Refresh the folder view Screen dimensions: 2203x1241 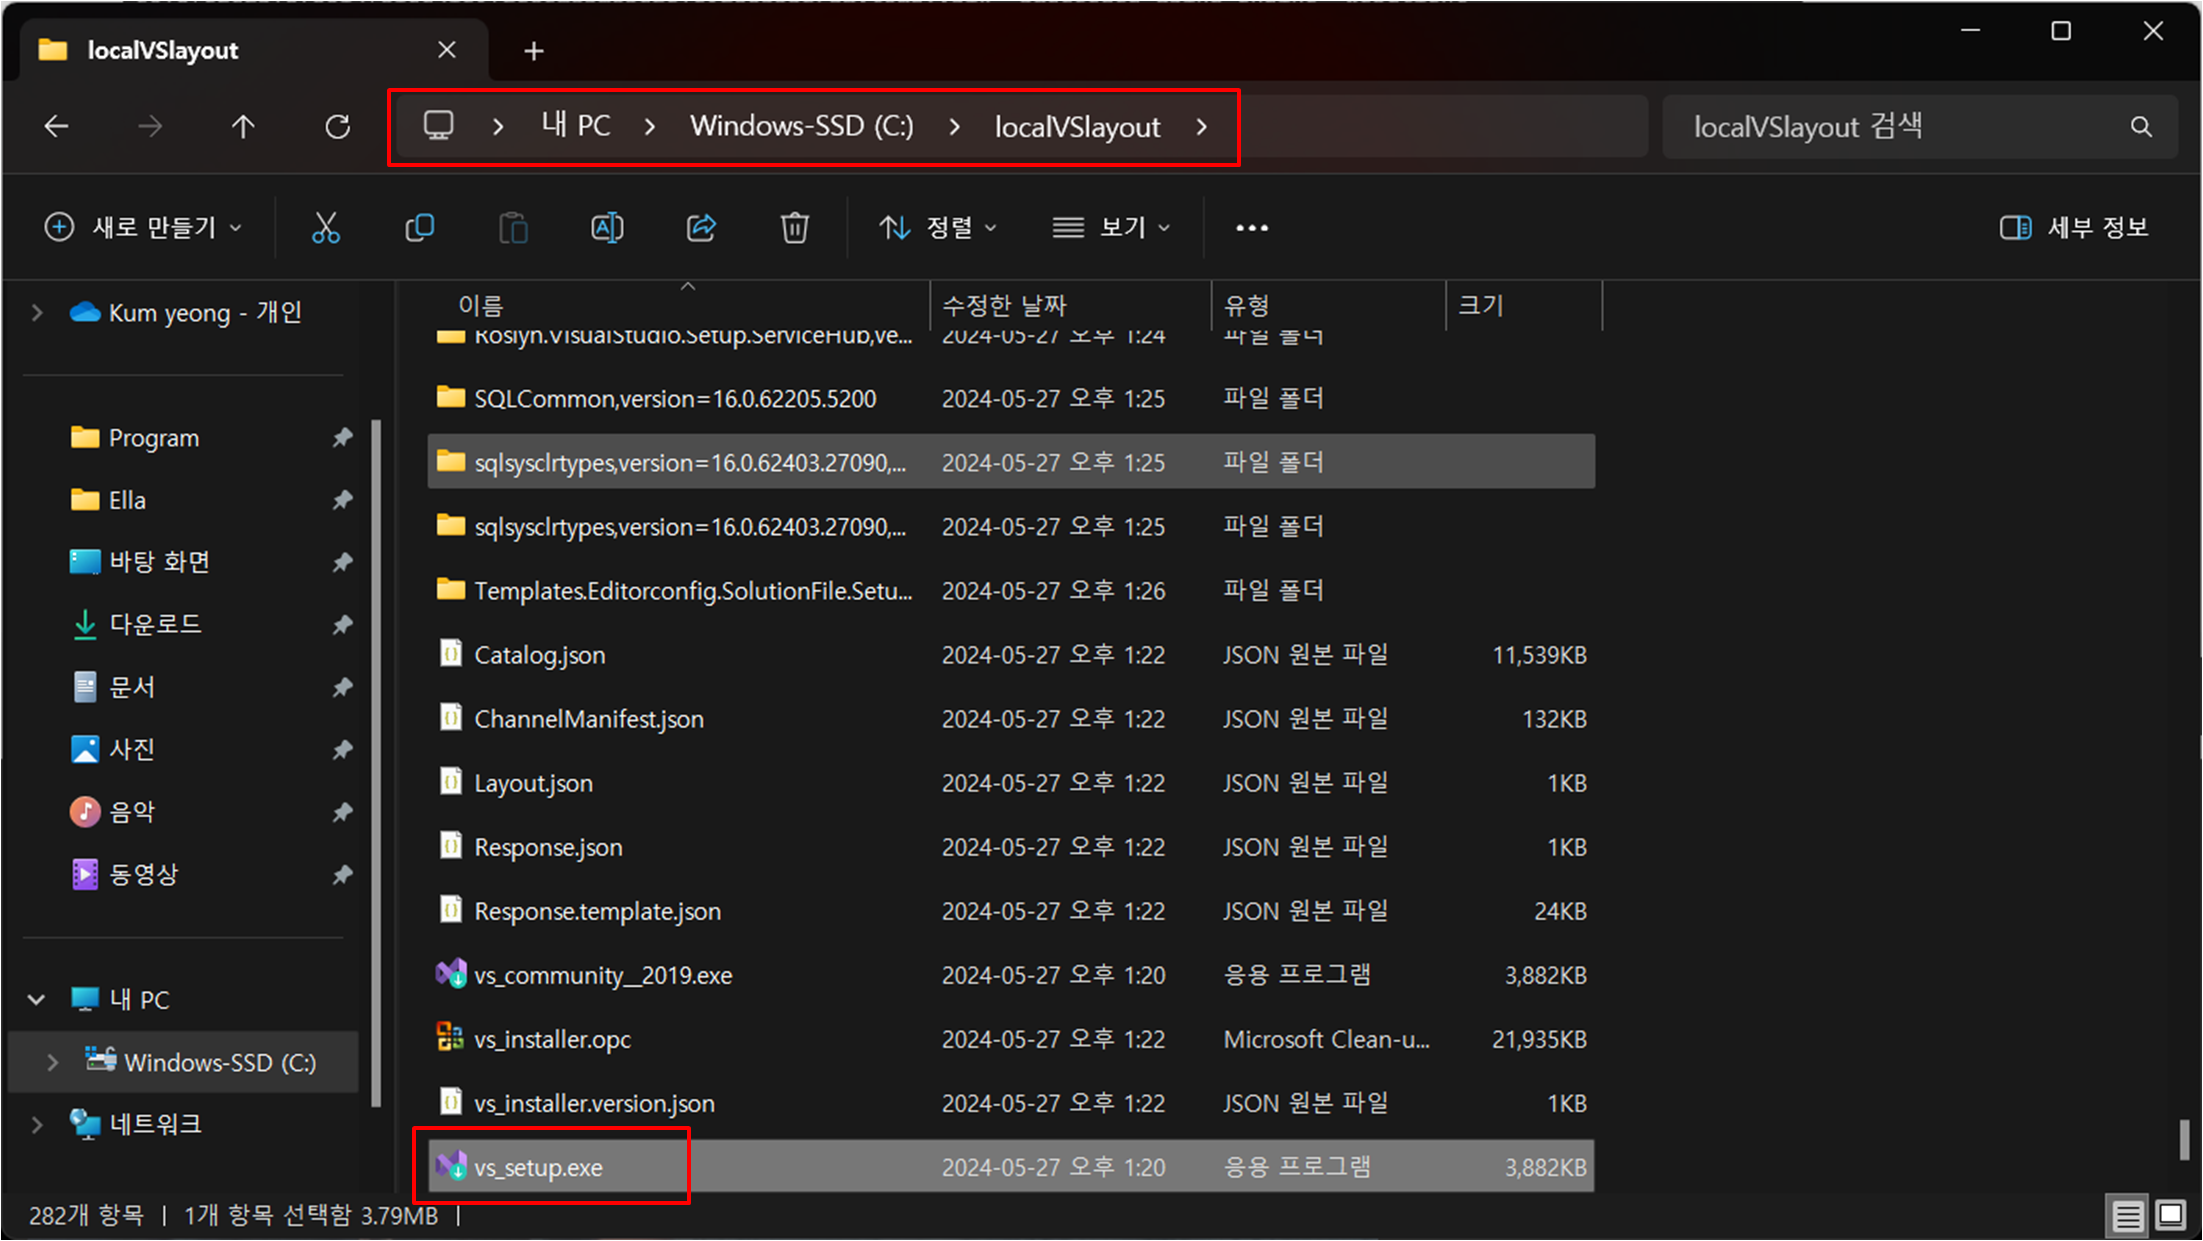coord(338,127)
